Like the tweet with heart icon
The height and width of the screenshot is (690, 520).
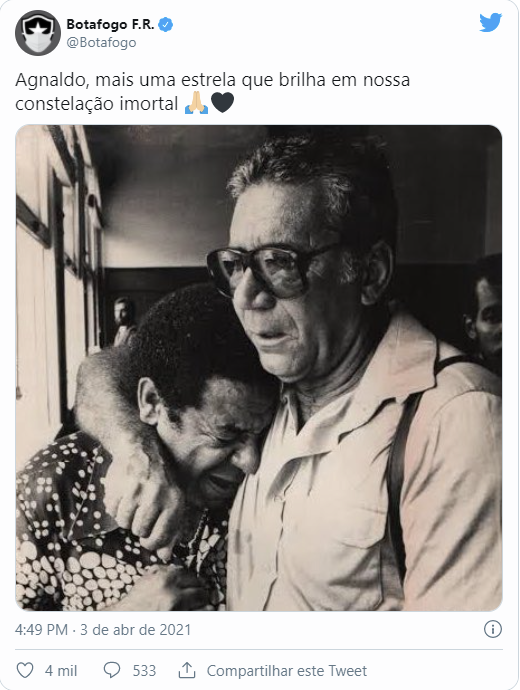click(x=25, y=670)
